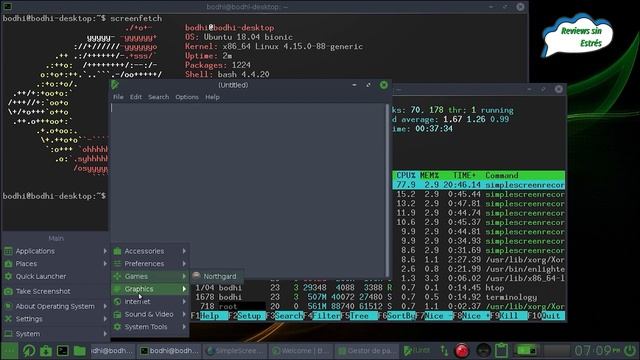Open the File menu in Untitled editor
The width and height of the screenshot is (640, 360).
[118, 97]
